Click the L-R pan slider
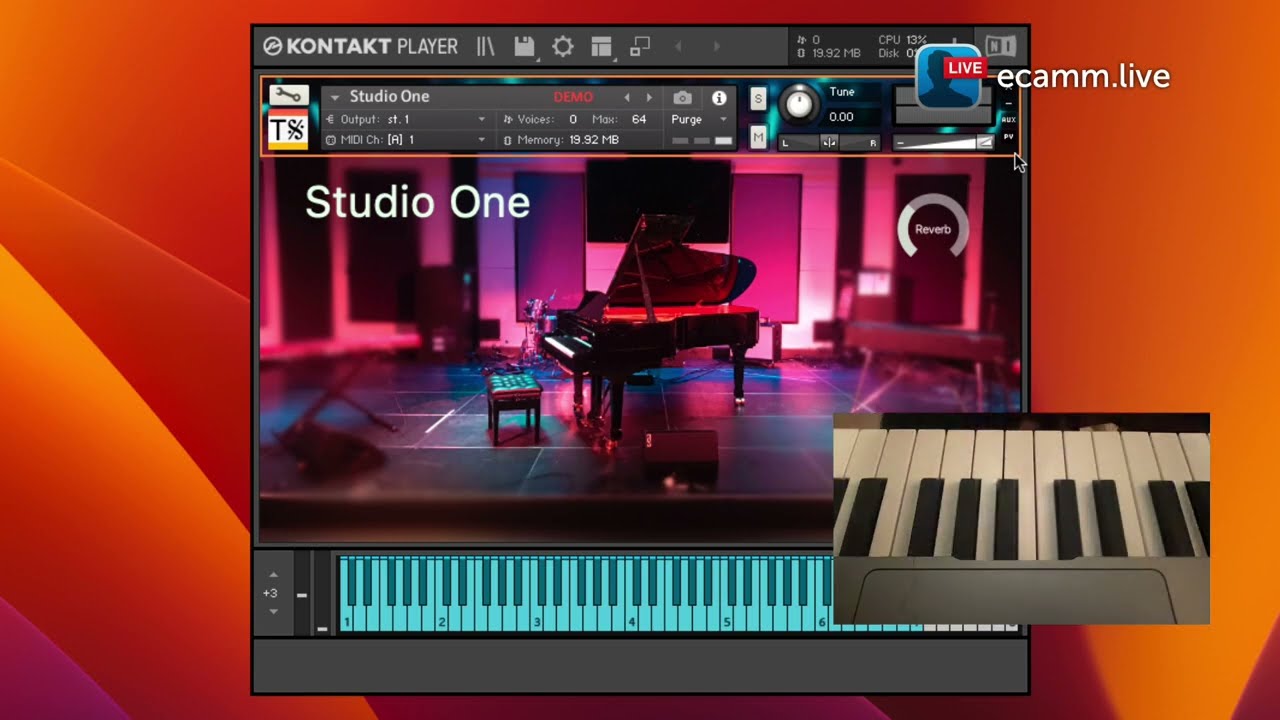 829,143
